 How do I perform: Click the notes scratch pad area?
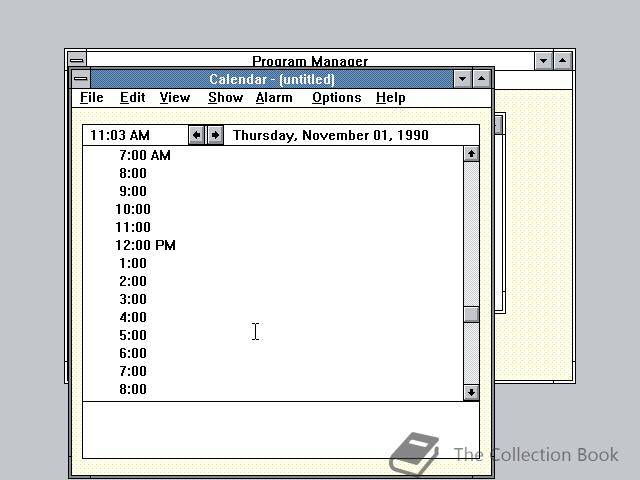281,430
